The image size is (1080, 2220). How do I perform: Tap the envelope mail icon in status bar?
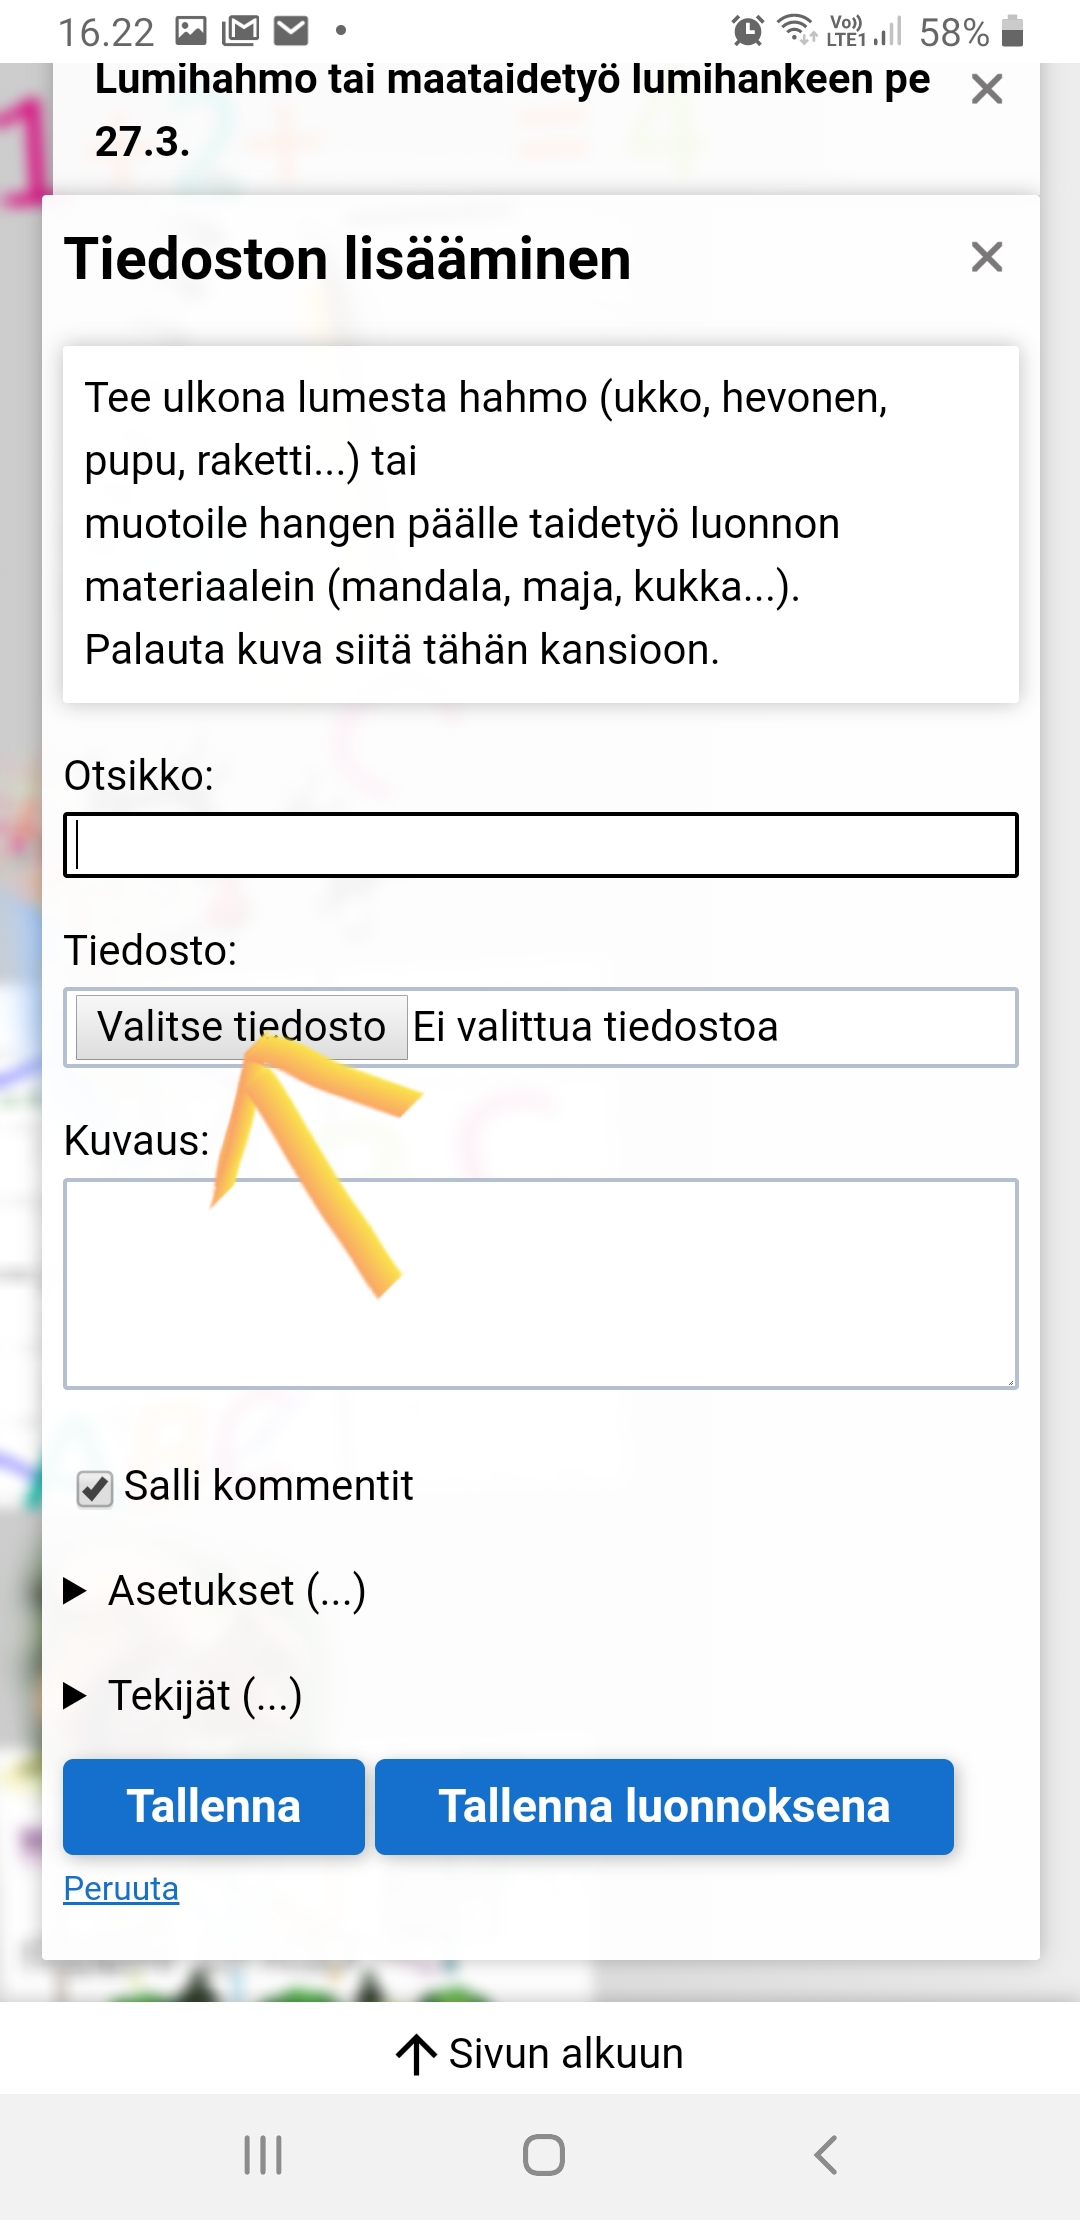click(x=291, y=32)
